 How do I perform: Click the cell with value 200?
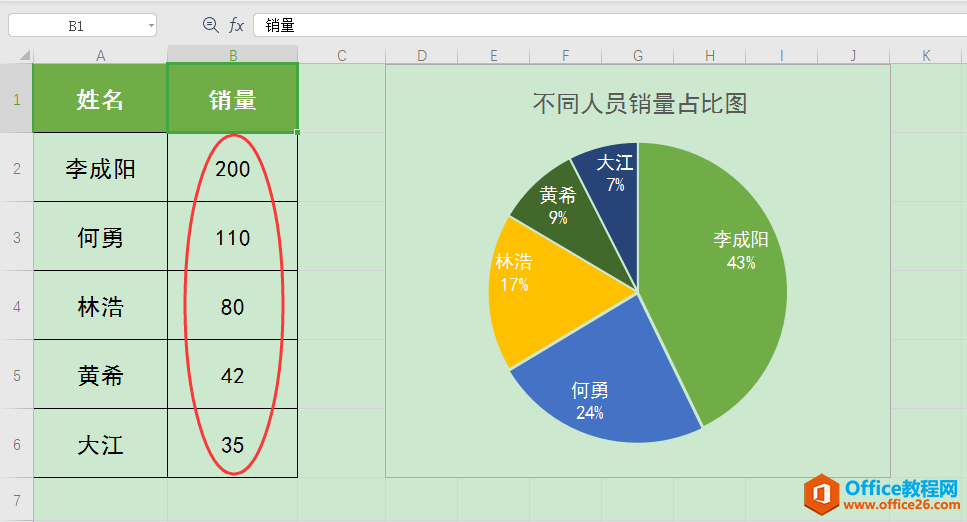232,168
